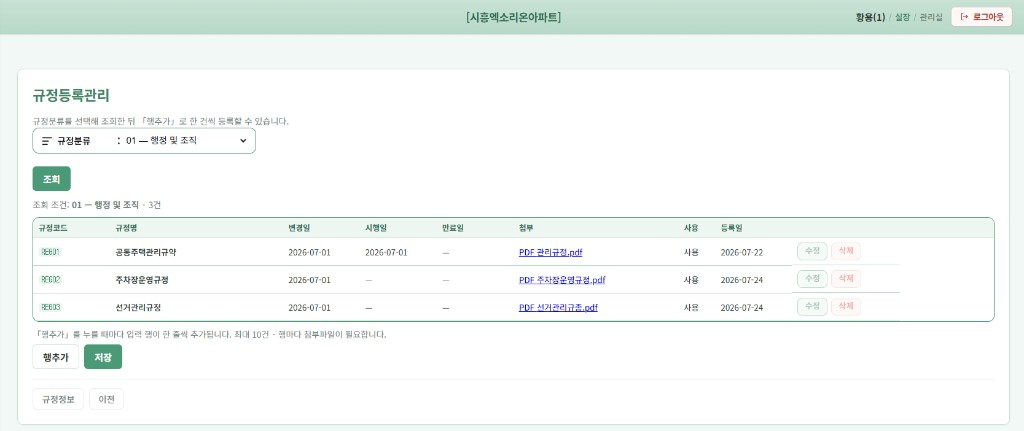1024x431 pixels.
Task: Select regulation name 주차장운영규정
Action: (x=141, y=280)
